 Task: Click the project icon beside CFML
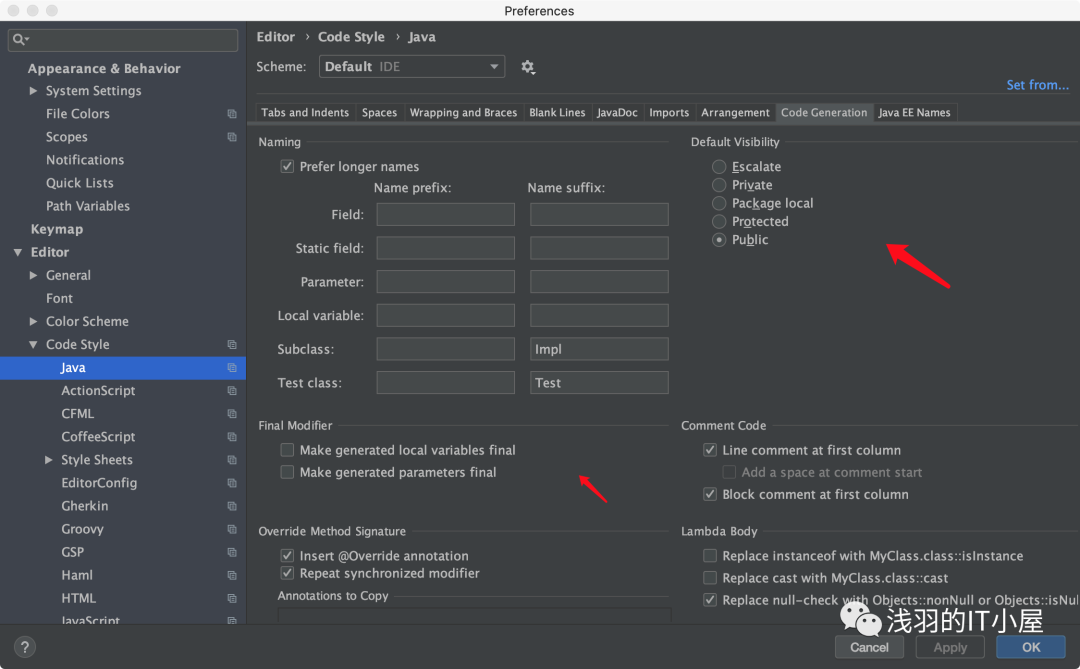232,414
